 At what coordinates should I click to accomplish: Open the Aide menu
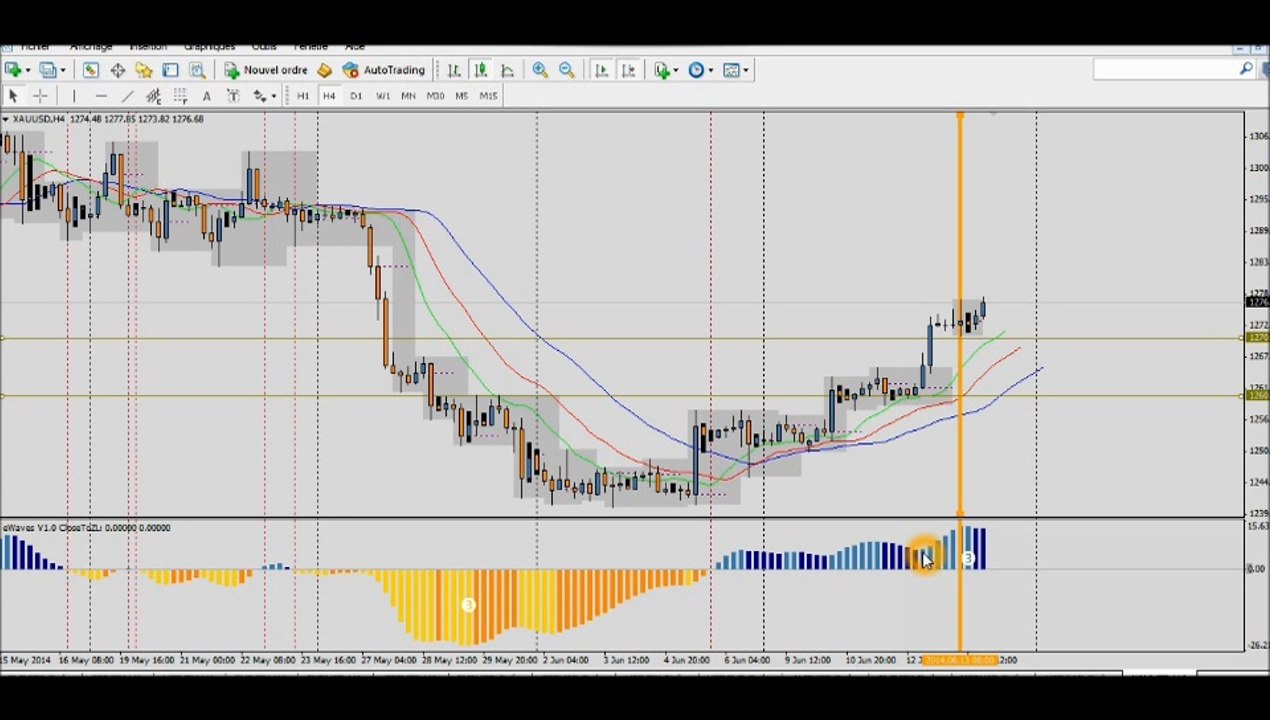355,46
